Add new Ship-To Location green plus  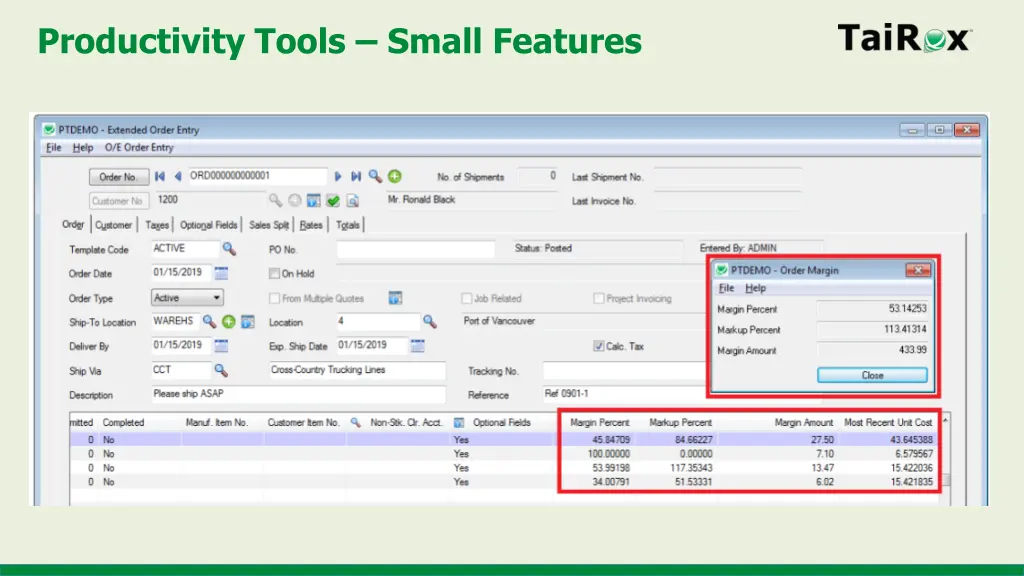click(x=229, y=321)
